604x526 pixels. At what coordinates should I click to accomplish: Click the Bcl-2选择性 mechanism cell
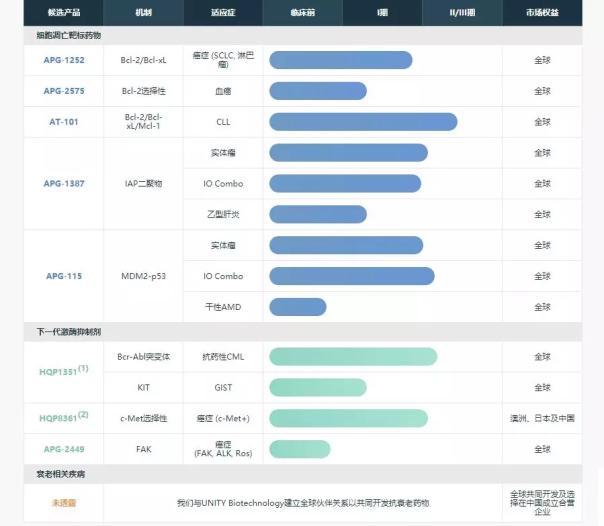click(143, 91)
